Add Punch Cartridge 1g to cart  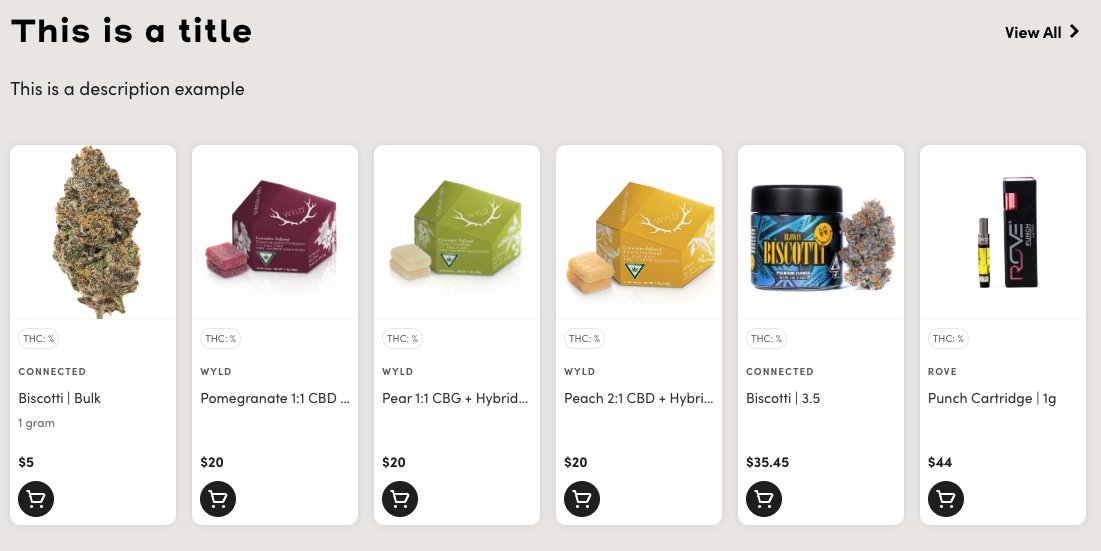click(945, 499)
